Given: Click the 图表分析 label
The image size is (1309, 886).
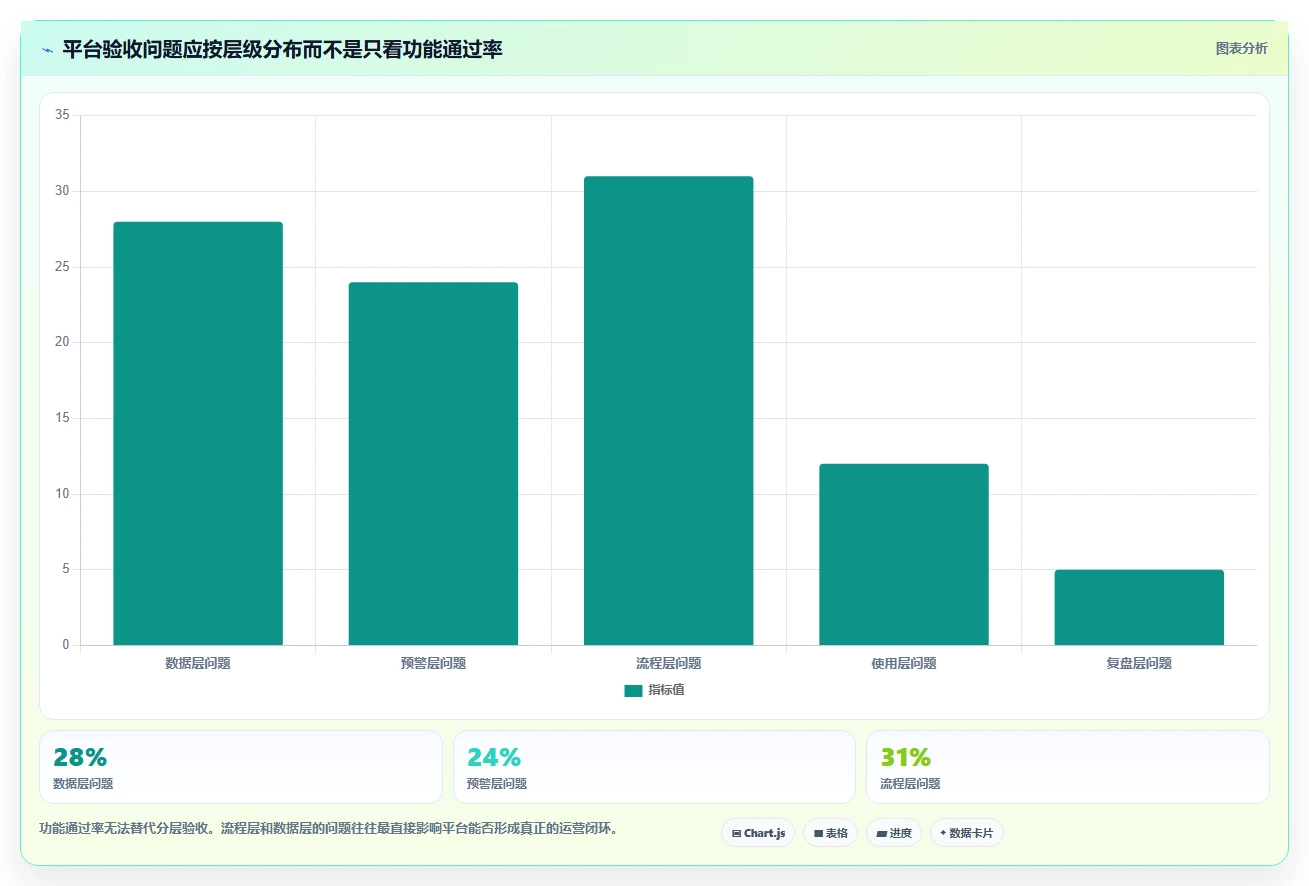Looking at the screenshot, I should click(1241, 48).
